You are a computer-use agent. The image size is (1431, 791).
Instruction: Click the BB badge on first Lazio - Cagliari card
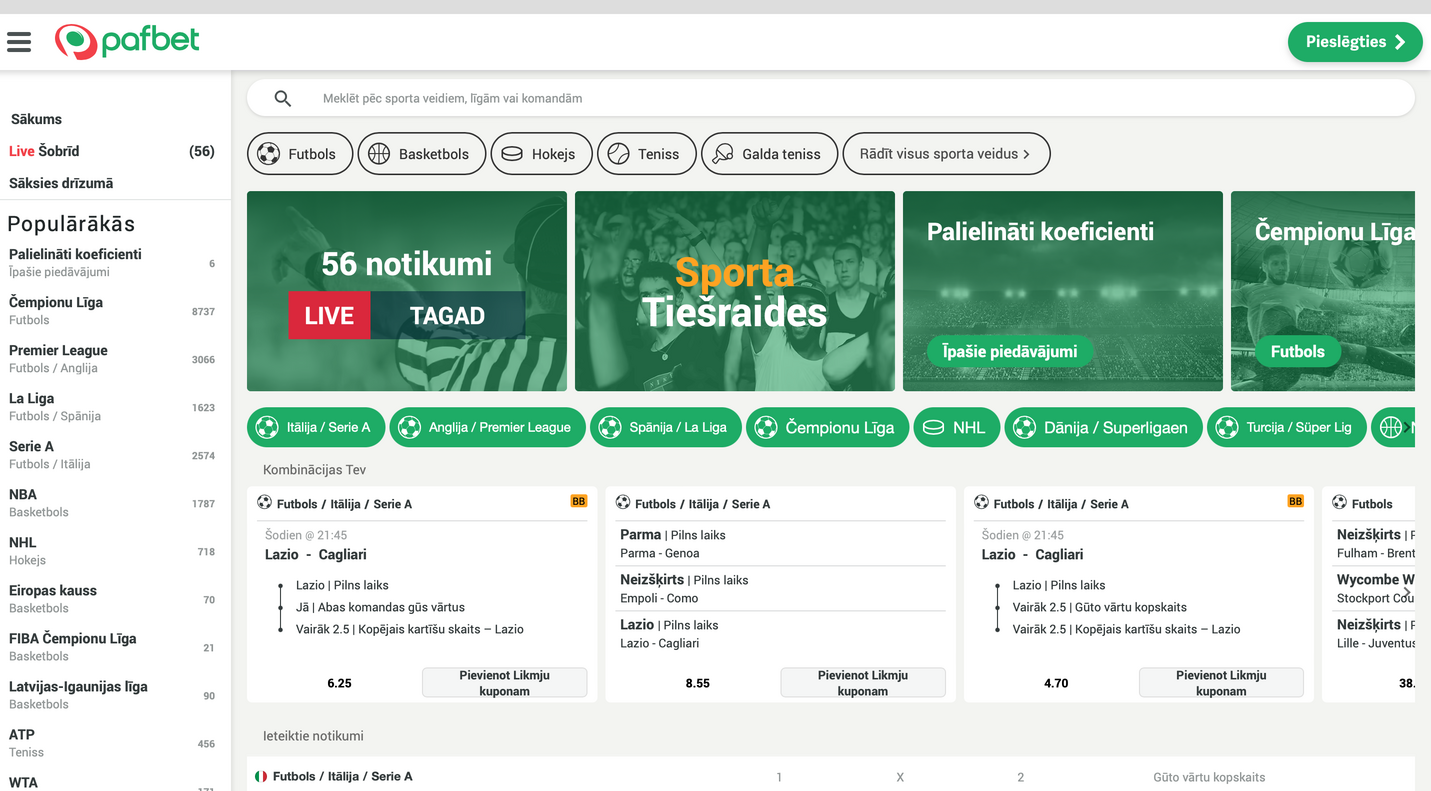579,501
